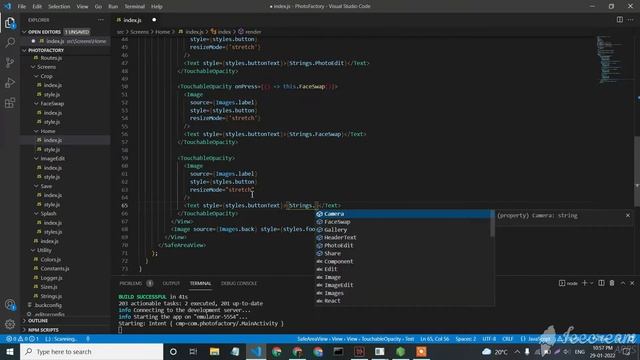Add a new terminal with plus icon
Image resolution: width=640 pixels, height=360 pixels.
pos(584,283)
